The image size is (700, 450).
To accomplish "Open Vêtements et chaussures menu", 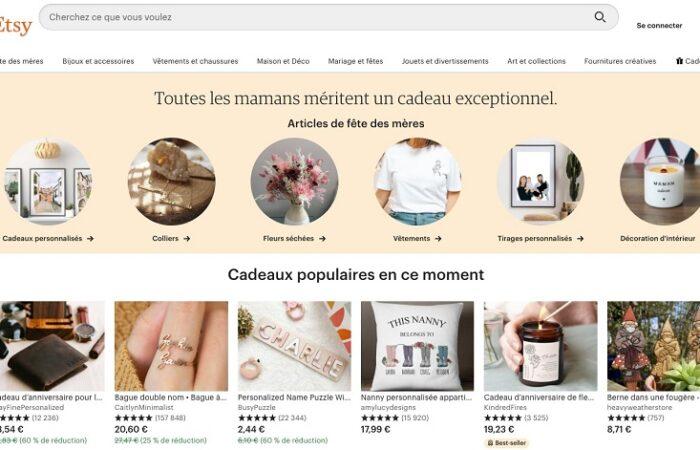I will 195,61.
